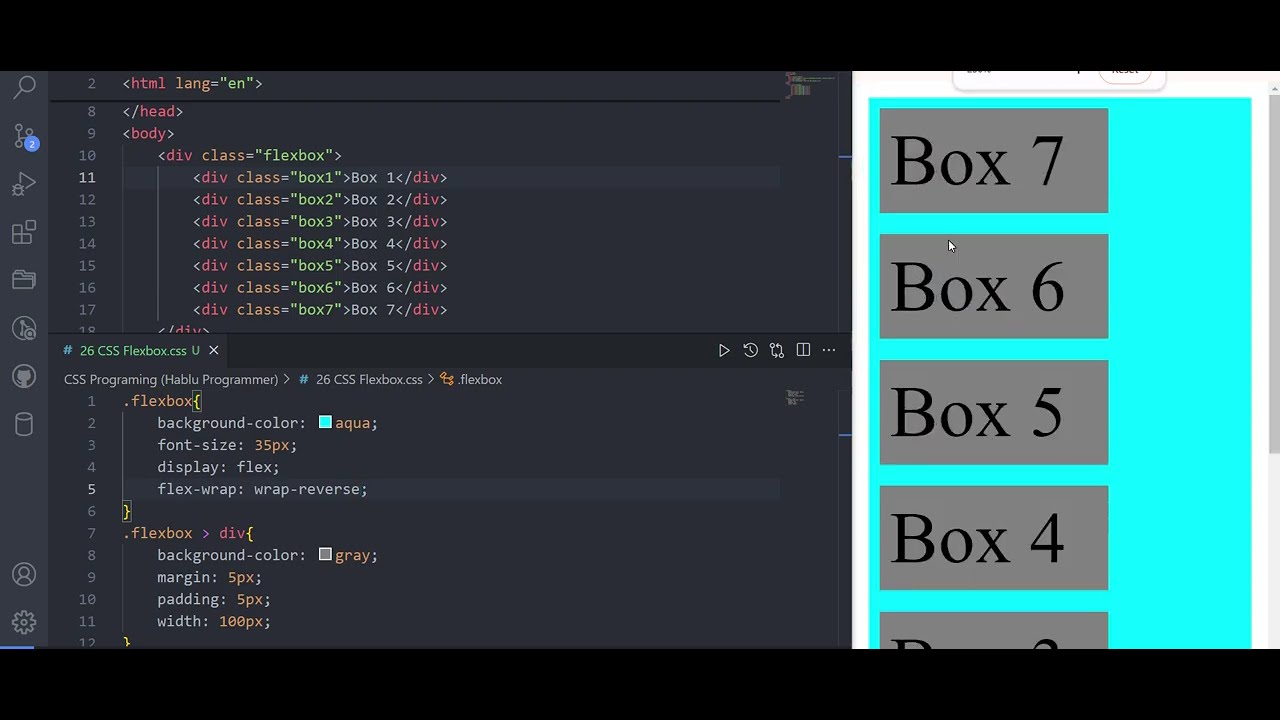1280x720 pixels.
Task: Click the Box 7 element in preview
Action: pos(993,161)
